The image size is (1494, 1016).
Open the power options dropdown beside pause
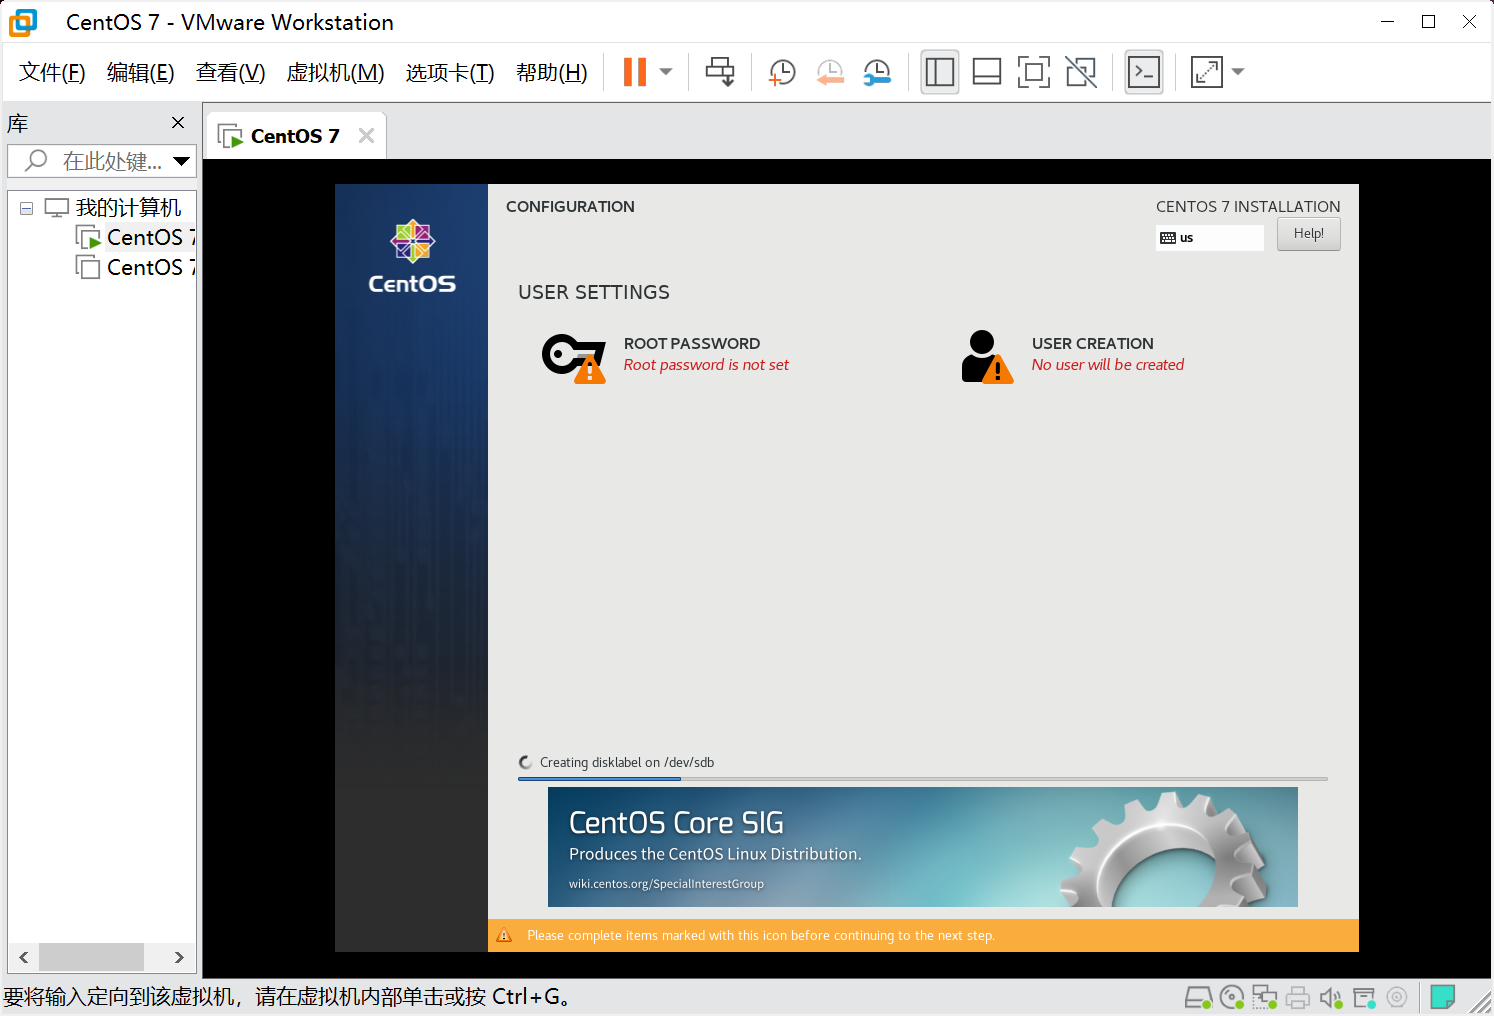pos(666,72)
